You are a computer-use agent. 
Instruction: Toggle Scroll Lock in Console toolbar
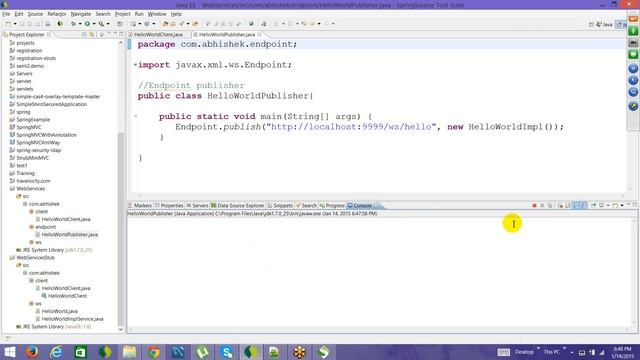[x=568, y=205]
